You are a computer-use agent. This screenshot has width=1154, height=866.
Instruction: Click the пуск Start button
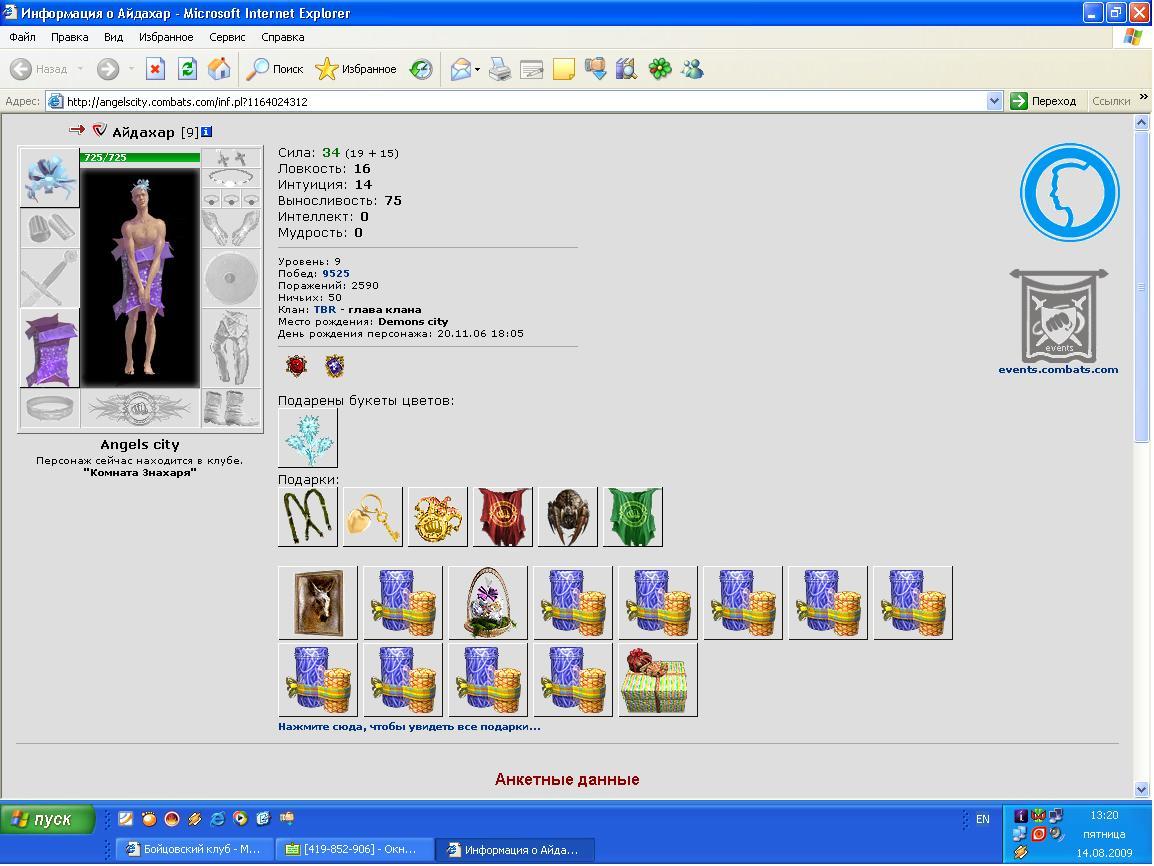[48, 819]
